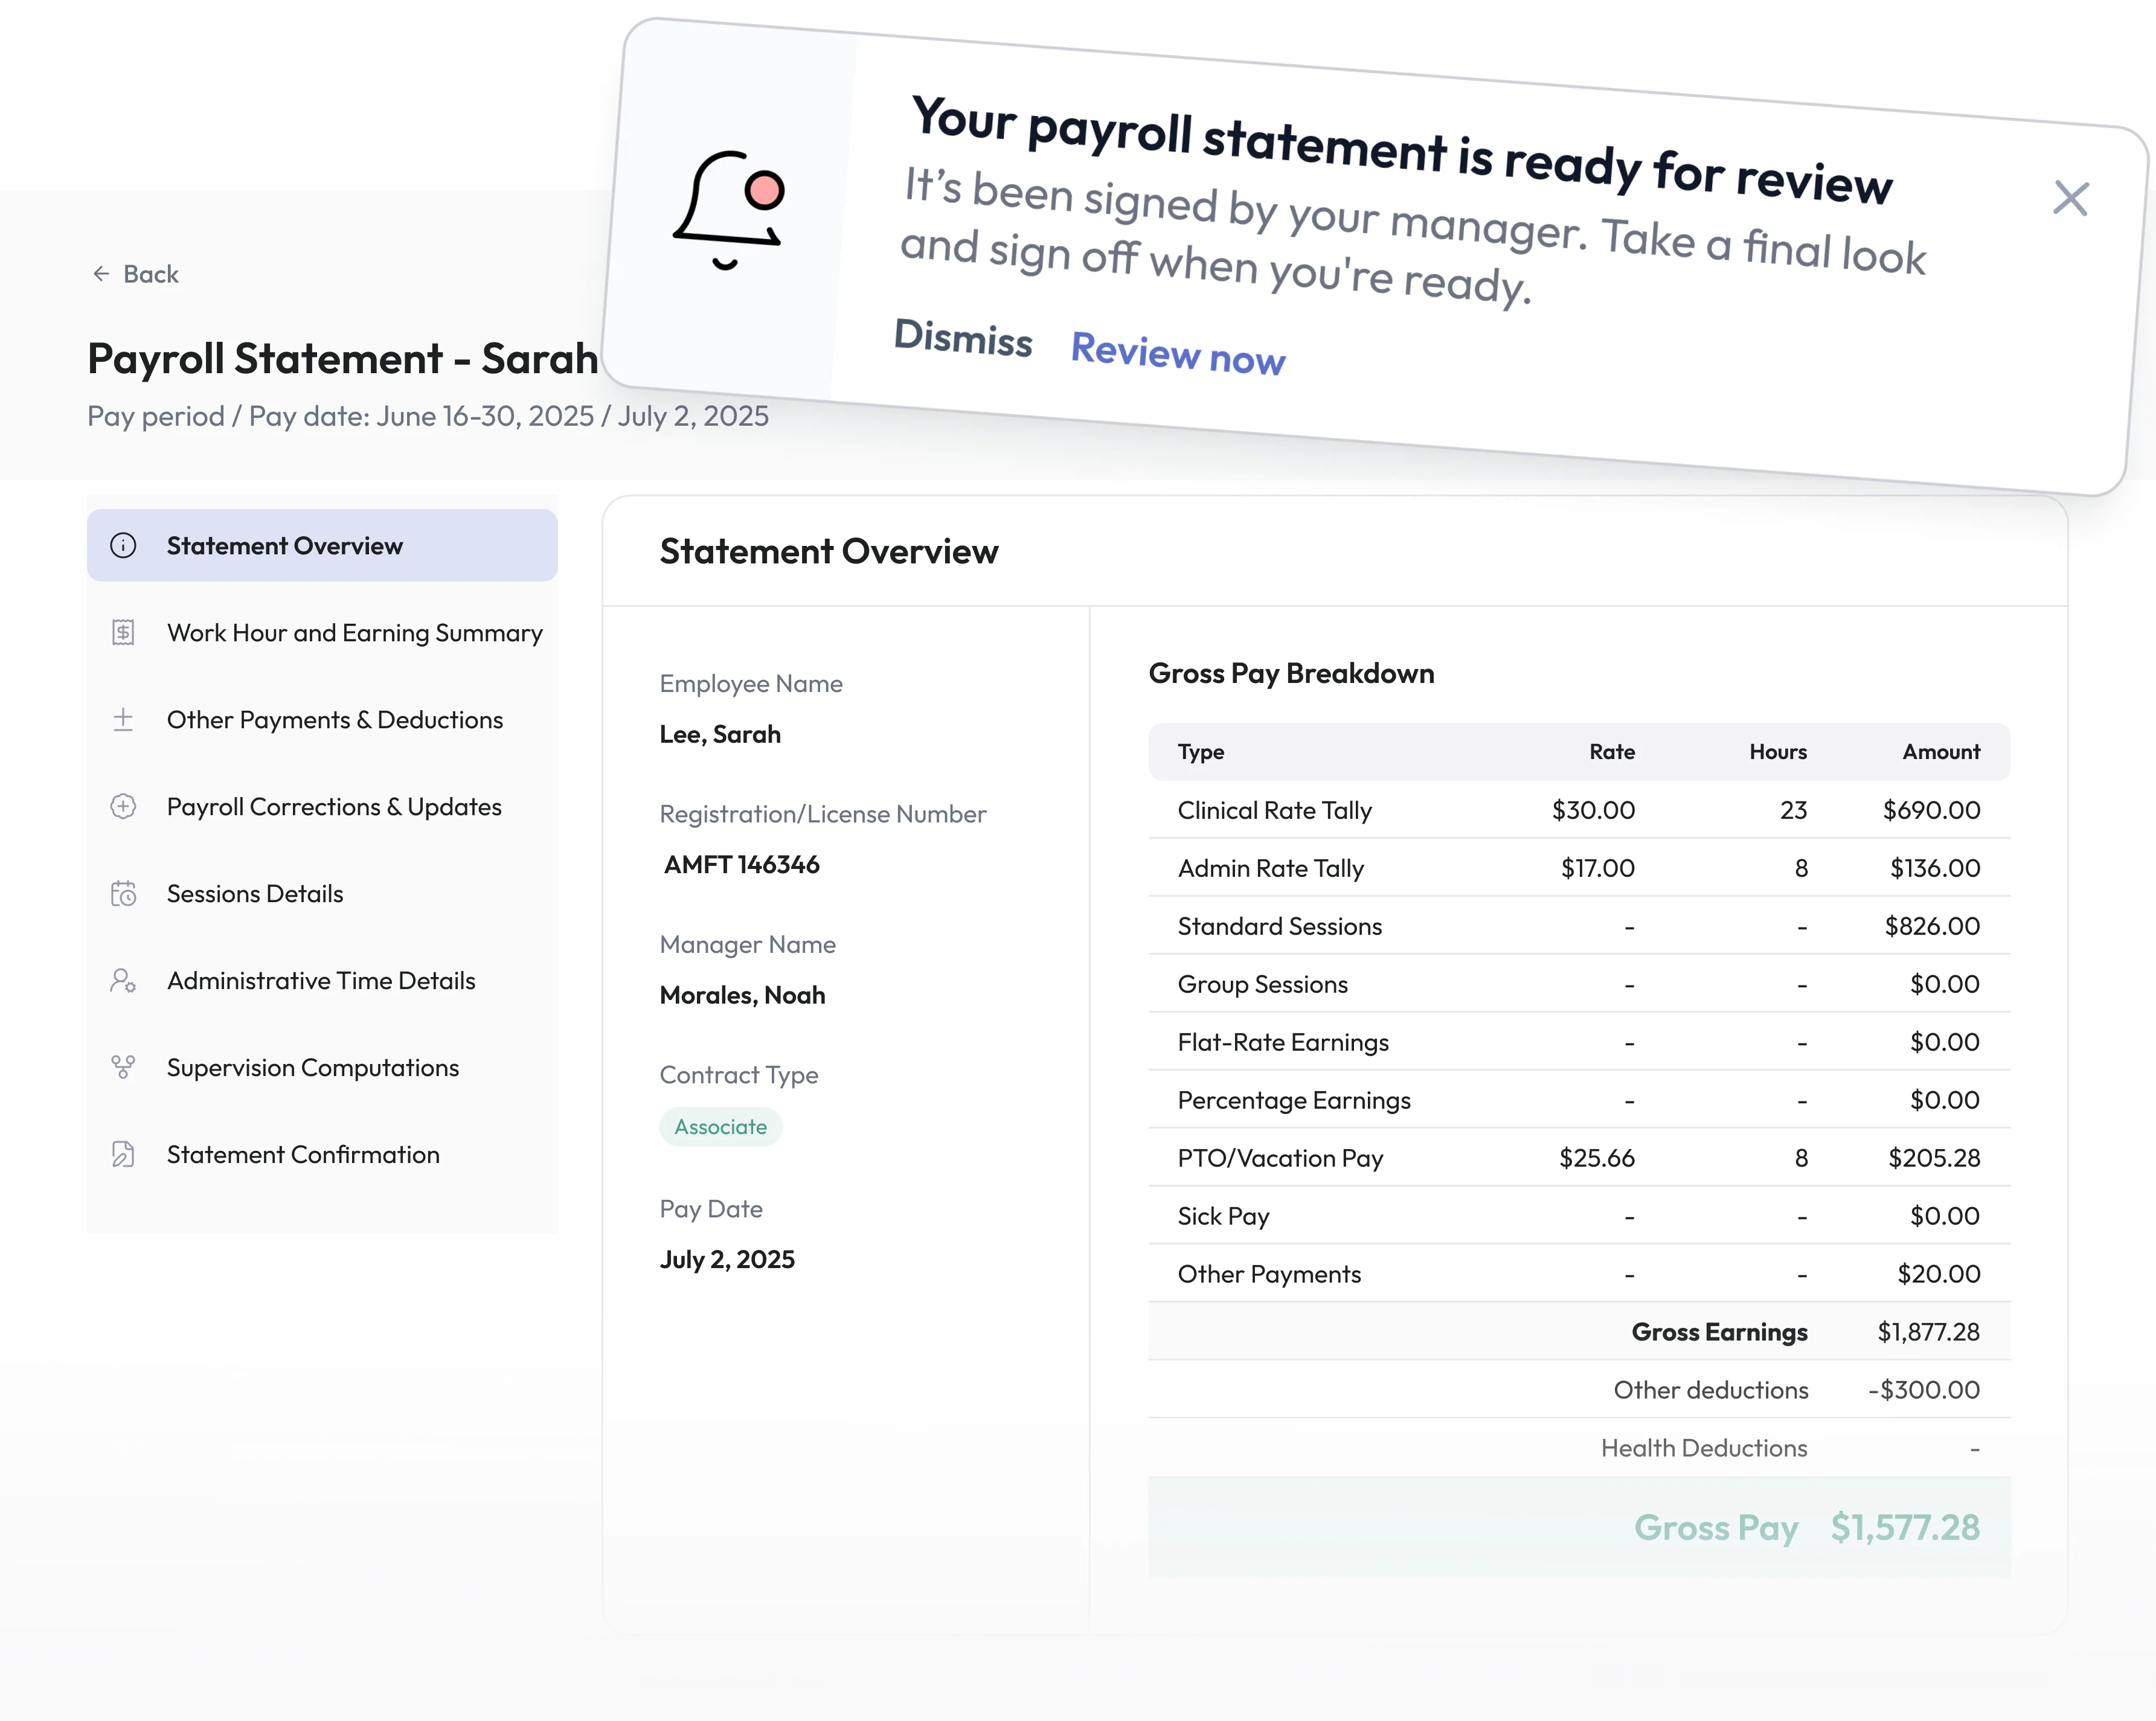This screenshot has width=2156, height=1721.
Task: Close the payroll notification banner
Action: pyautogui.click(x=2070, y=198)
